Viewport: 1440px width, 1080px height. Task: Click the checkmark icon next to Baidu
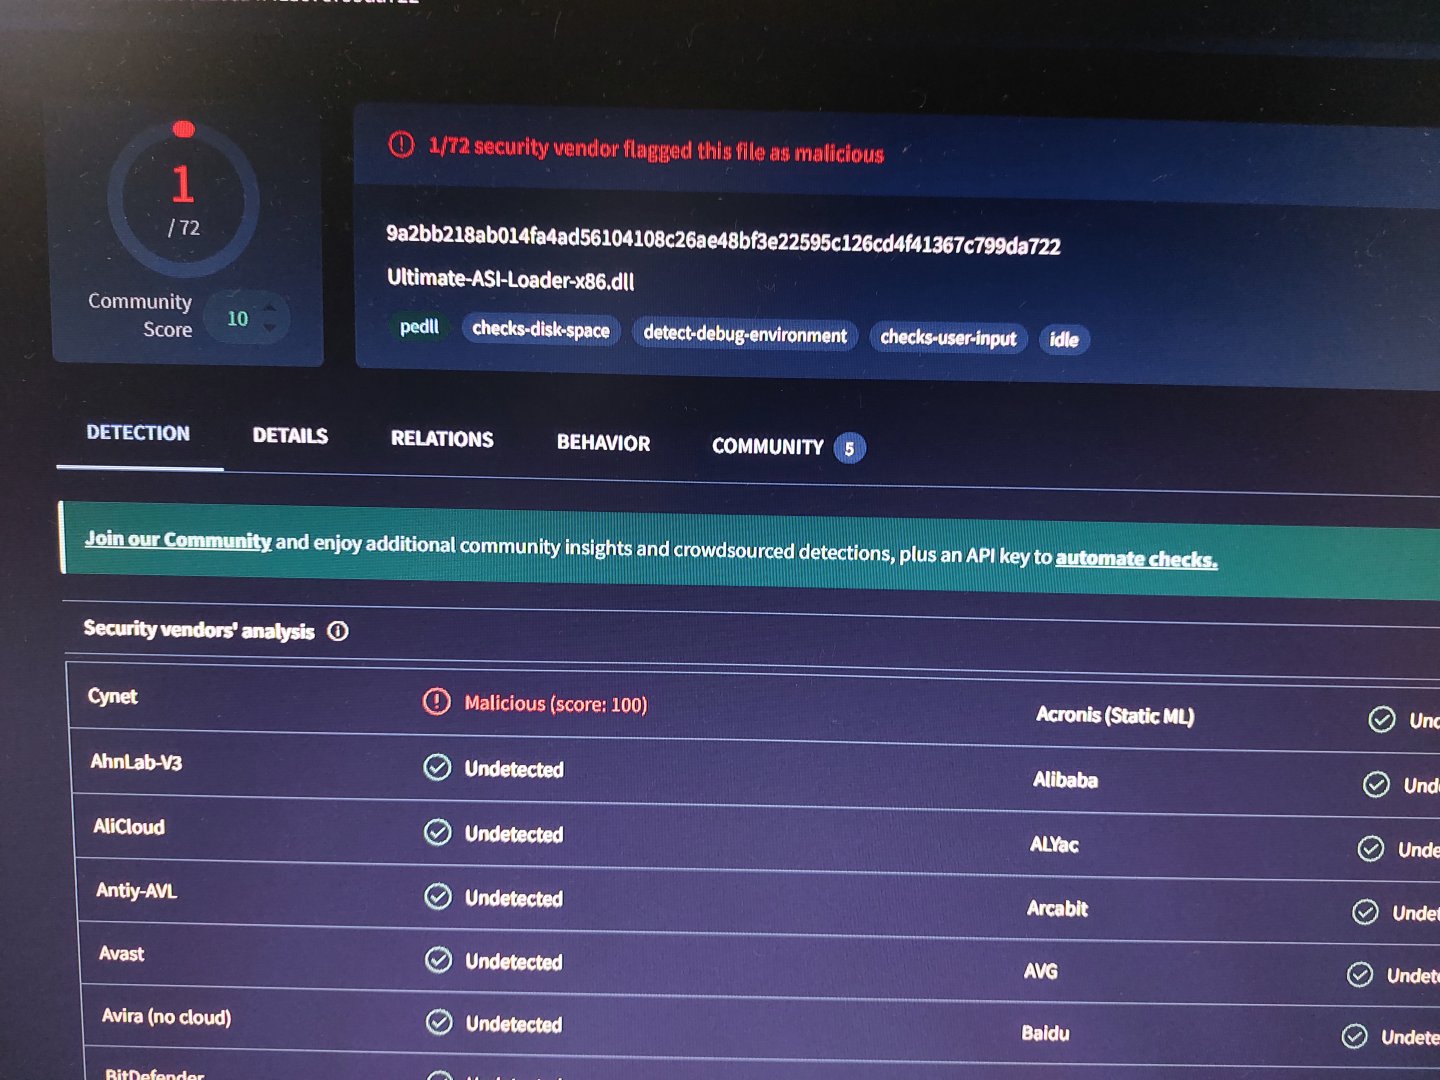coord(1355,1036)
